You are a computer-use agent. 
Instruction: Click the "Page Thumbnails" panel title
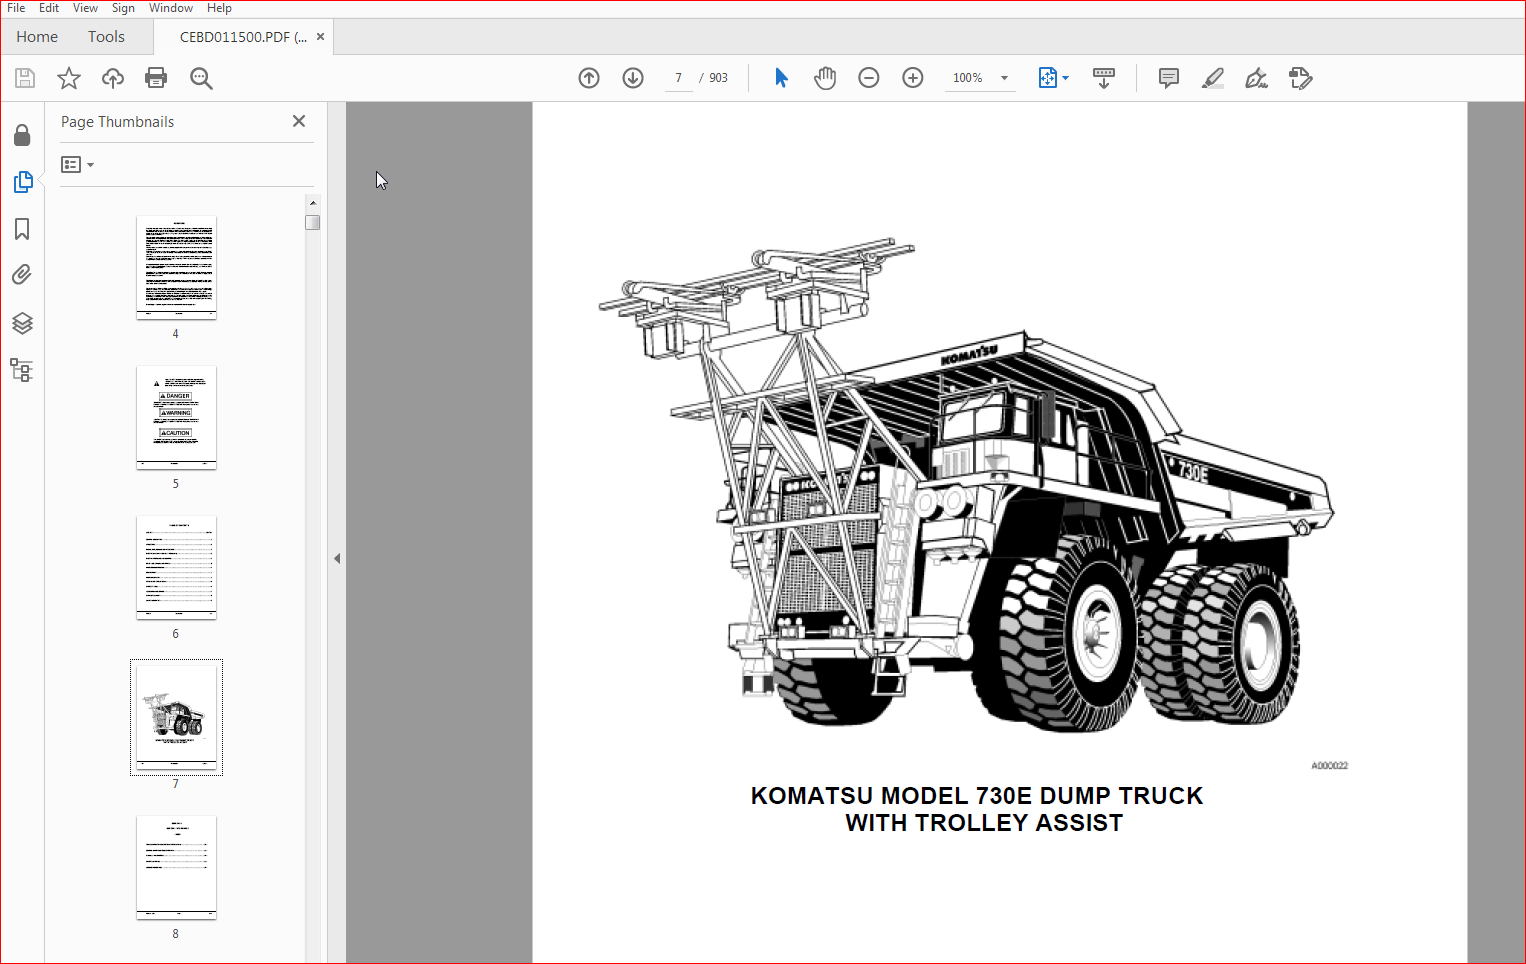117,122
